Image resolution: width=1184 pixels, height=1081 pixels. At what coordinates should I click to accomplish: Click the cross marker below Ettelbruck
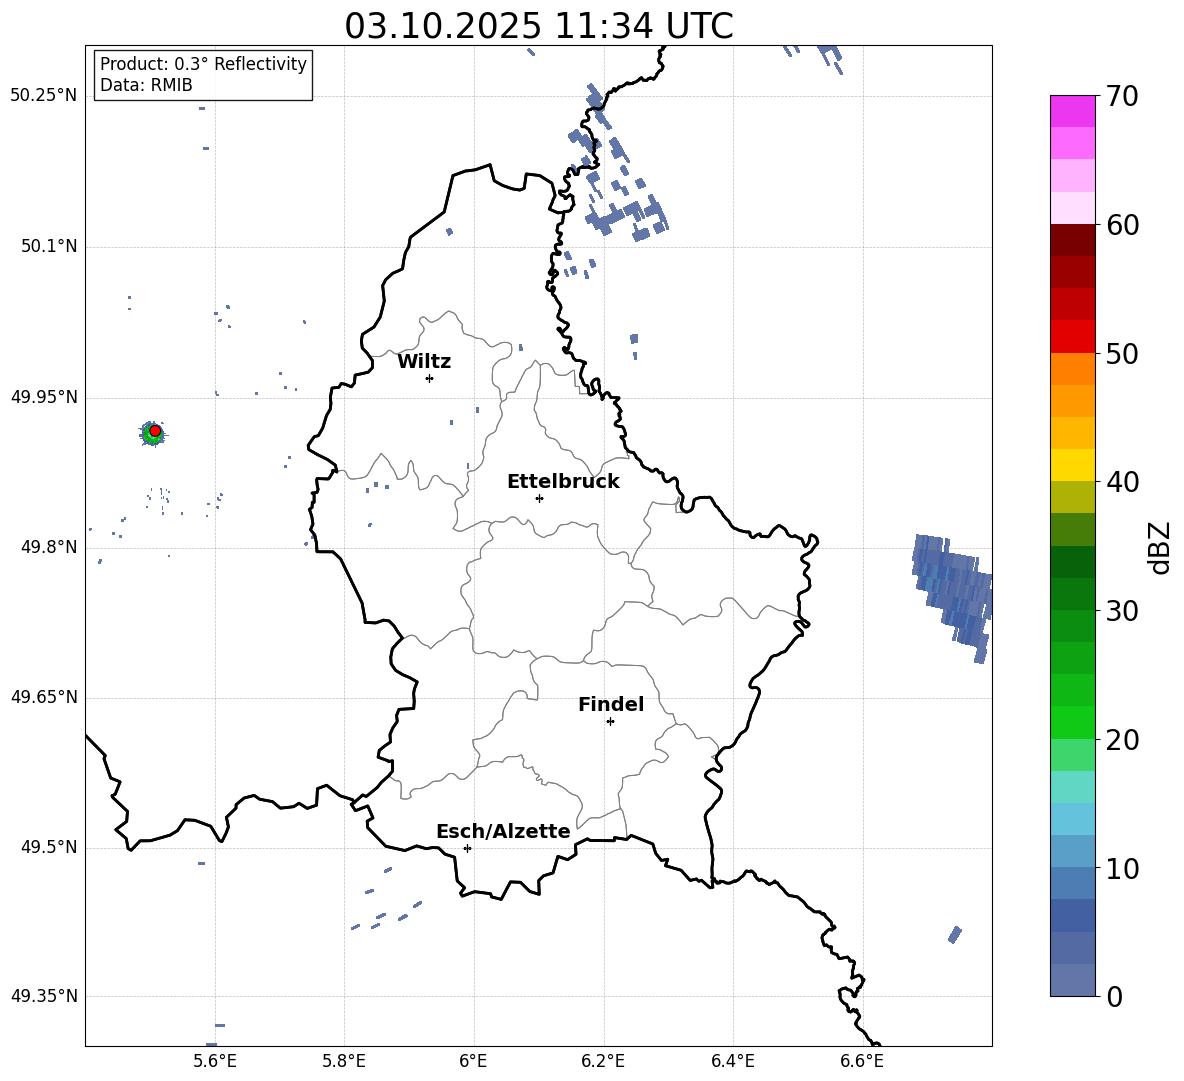(x=539, y=498)
